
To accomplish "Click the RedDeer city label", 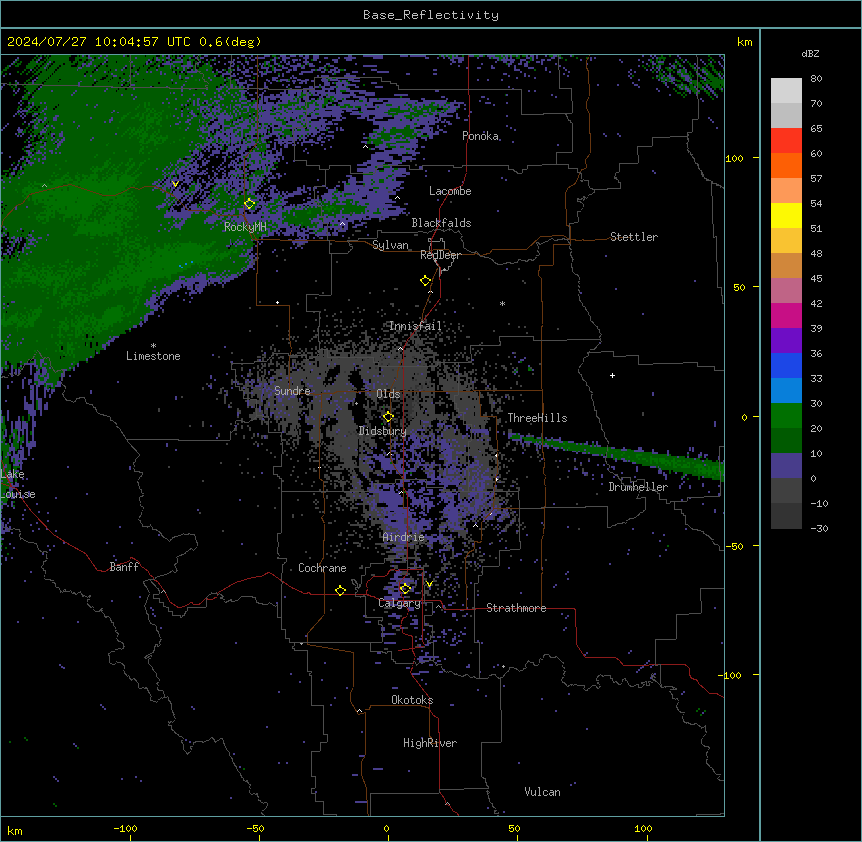I will point(441,255).
